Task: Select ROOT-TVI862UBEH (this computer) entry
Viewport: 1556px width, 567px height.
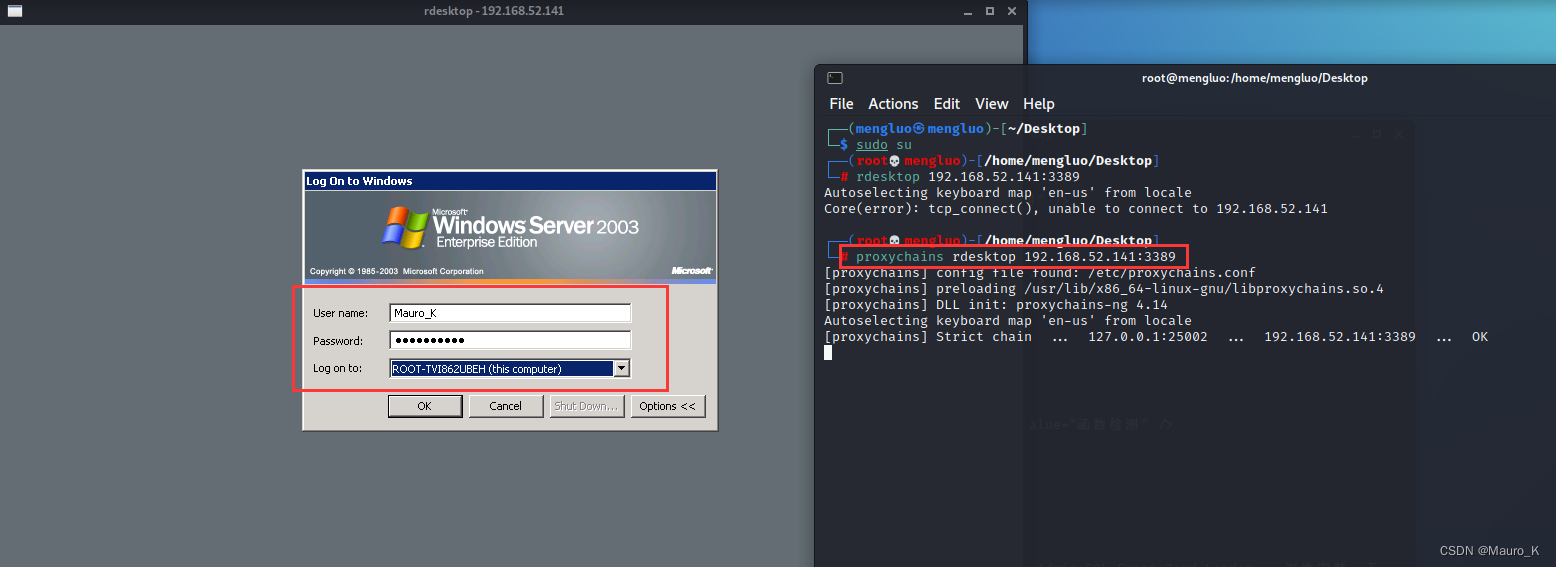Action: click(501, 368)
